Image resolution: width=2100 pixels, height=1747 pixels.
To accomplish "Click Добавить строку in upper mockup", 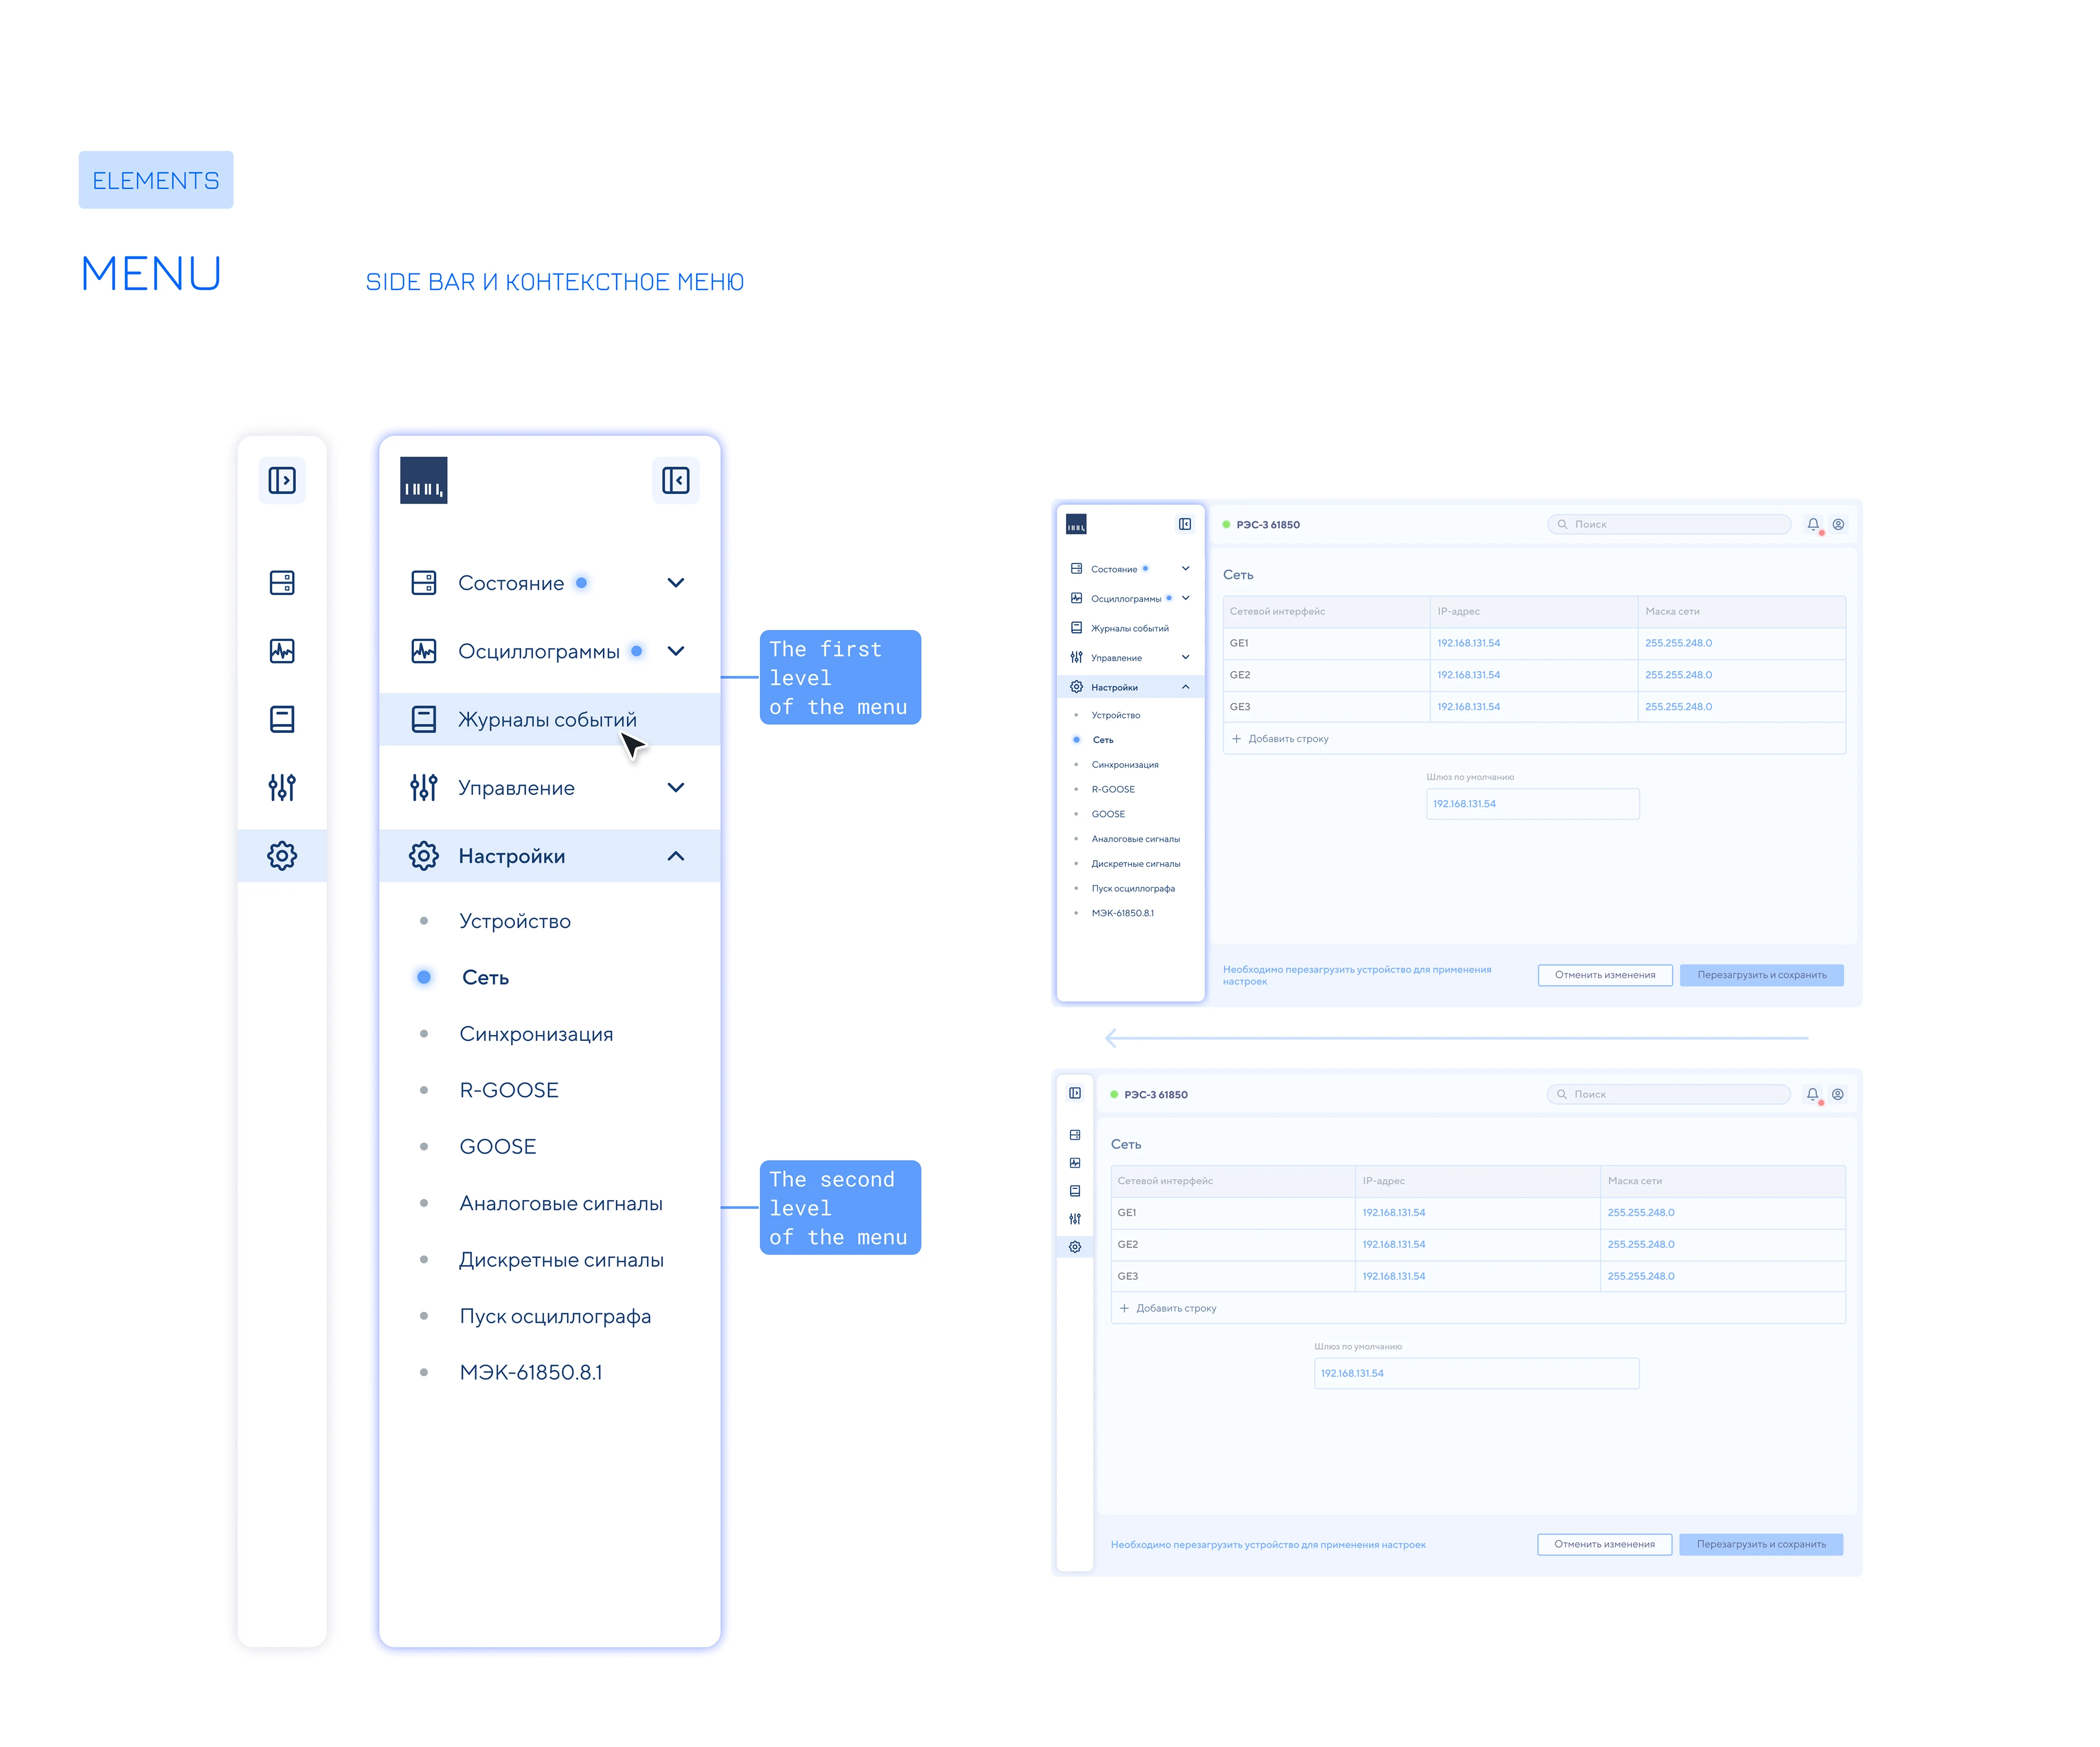I will coord(1289,739).
